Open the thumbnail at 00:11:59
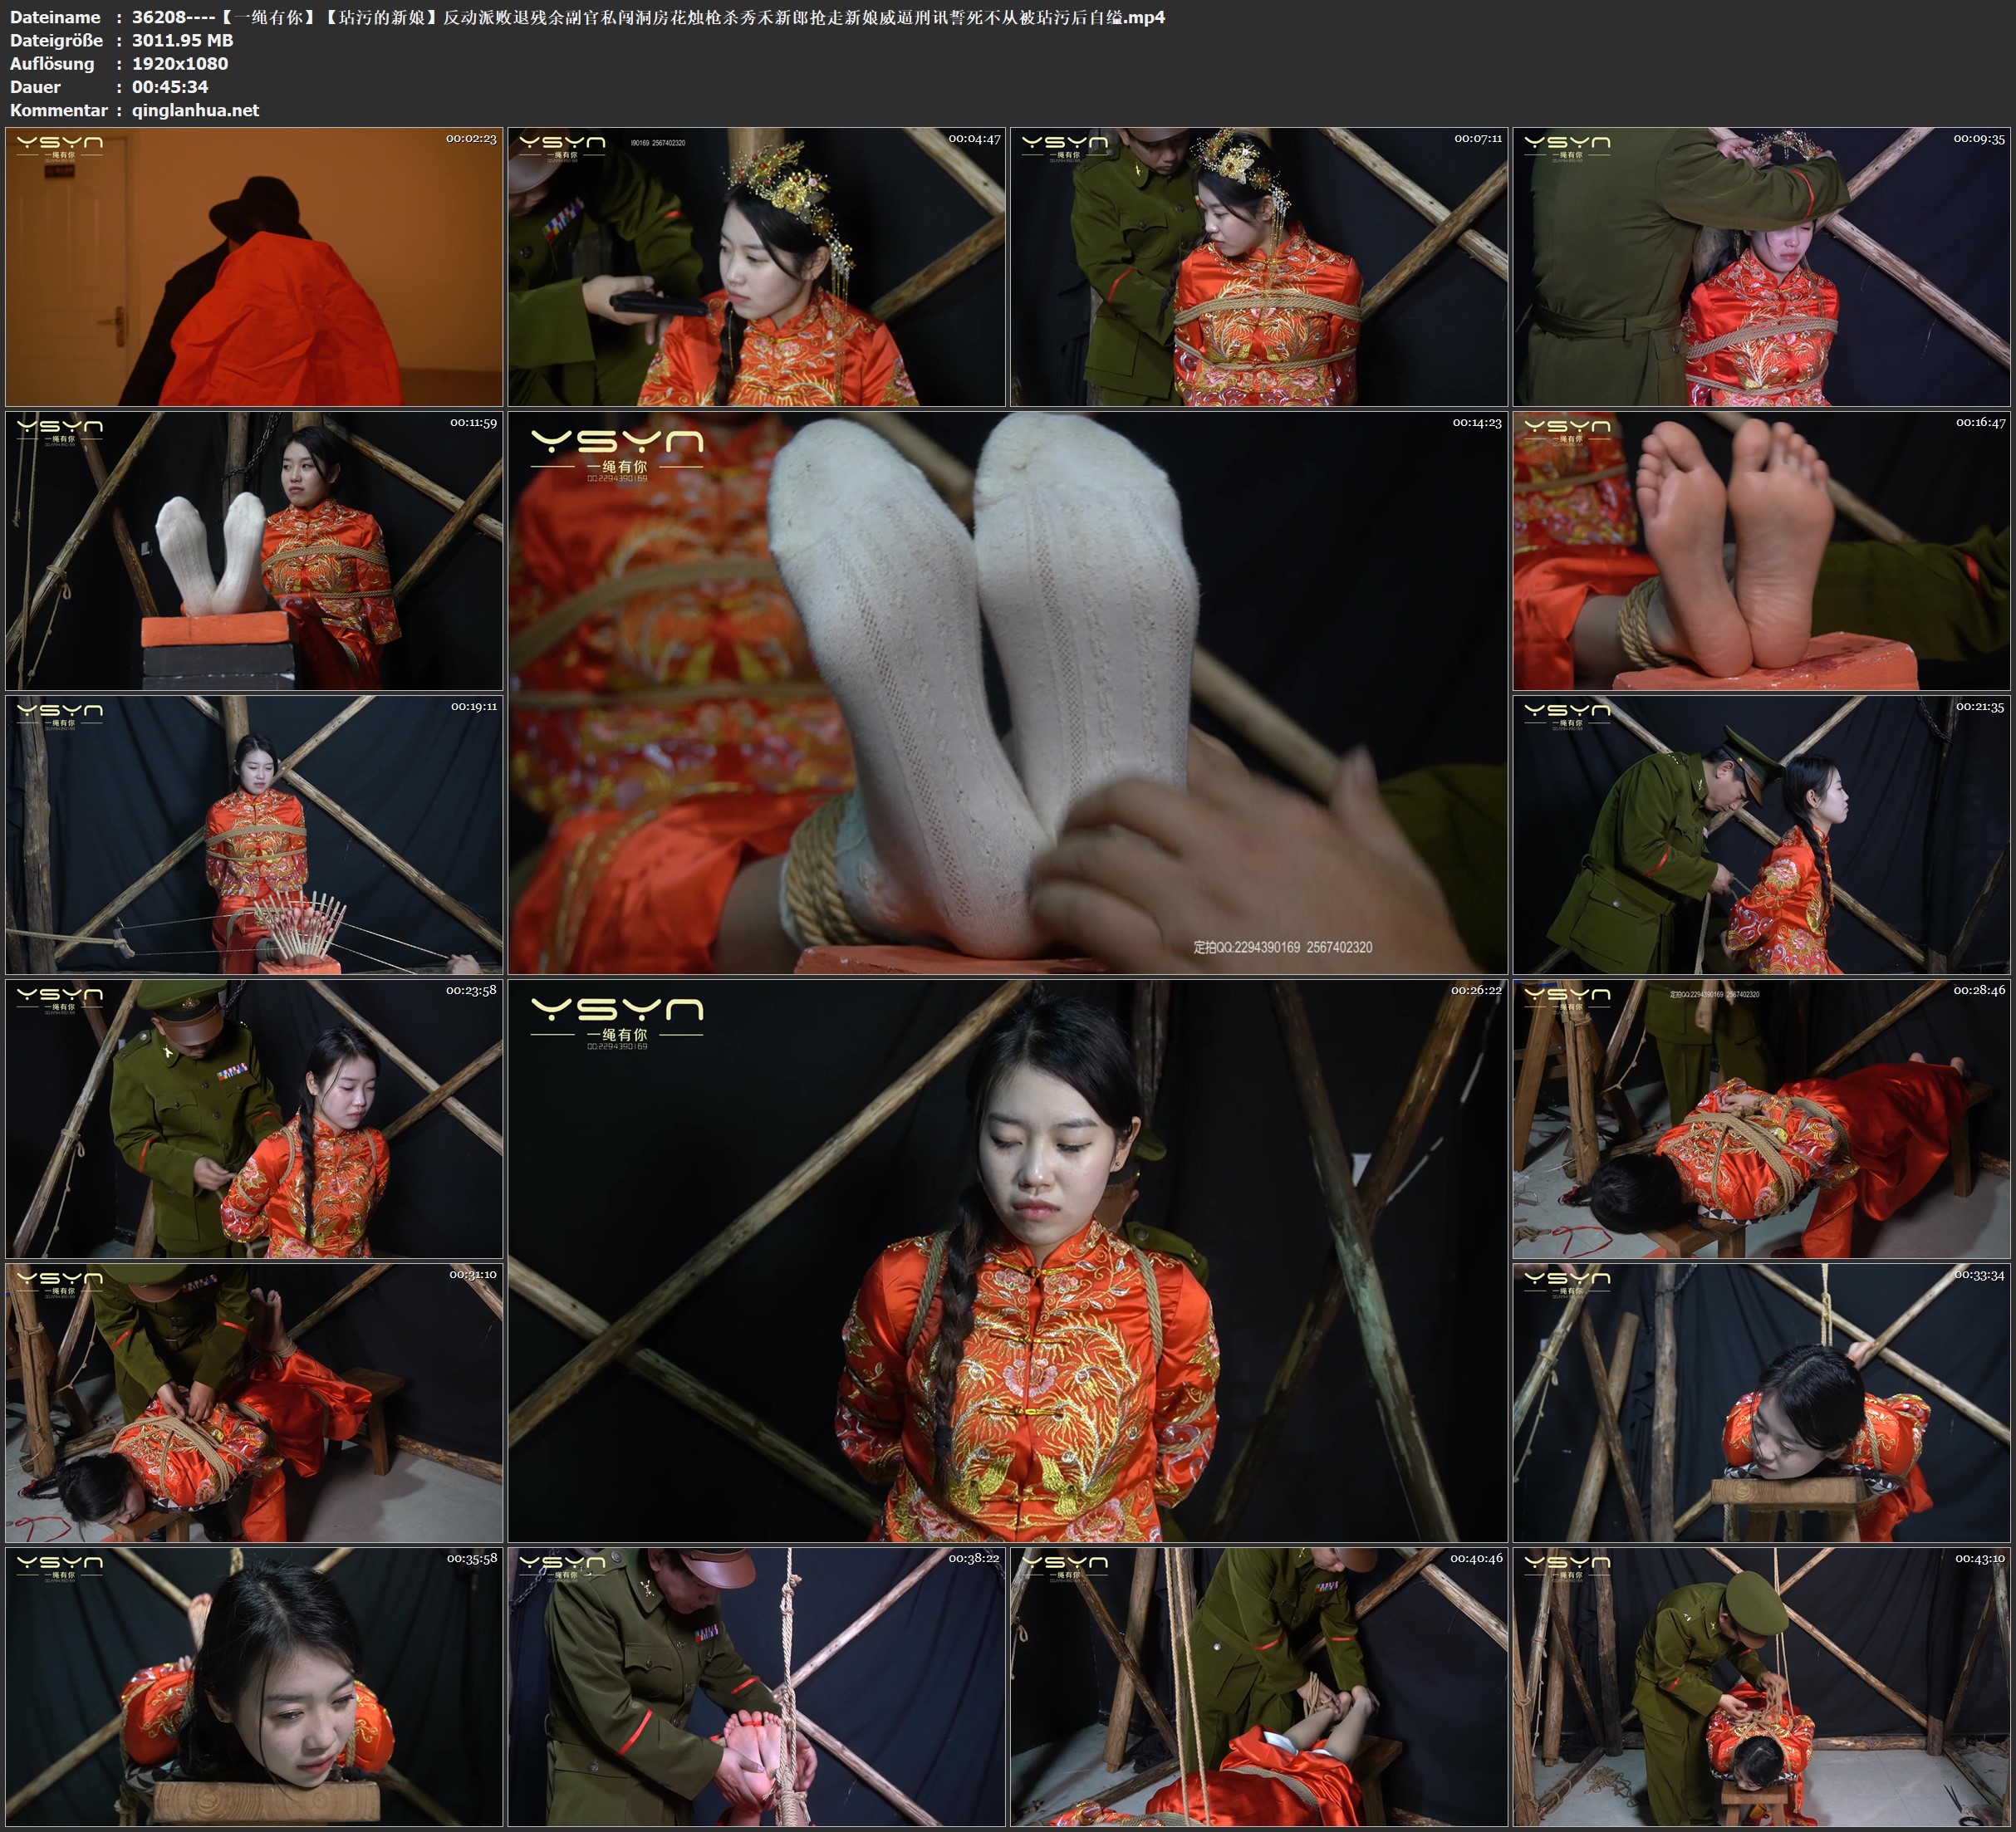The width and height of the screenshot is (2016, 1832). pyautogui.click(x=254, y=550)
